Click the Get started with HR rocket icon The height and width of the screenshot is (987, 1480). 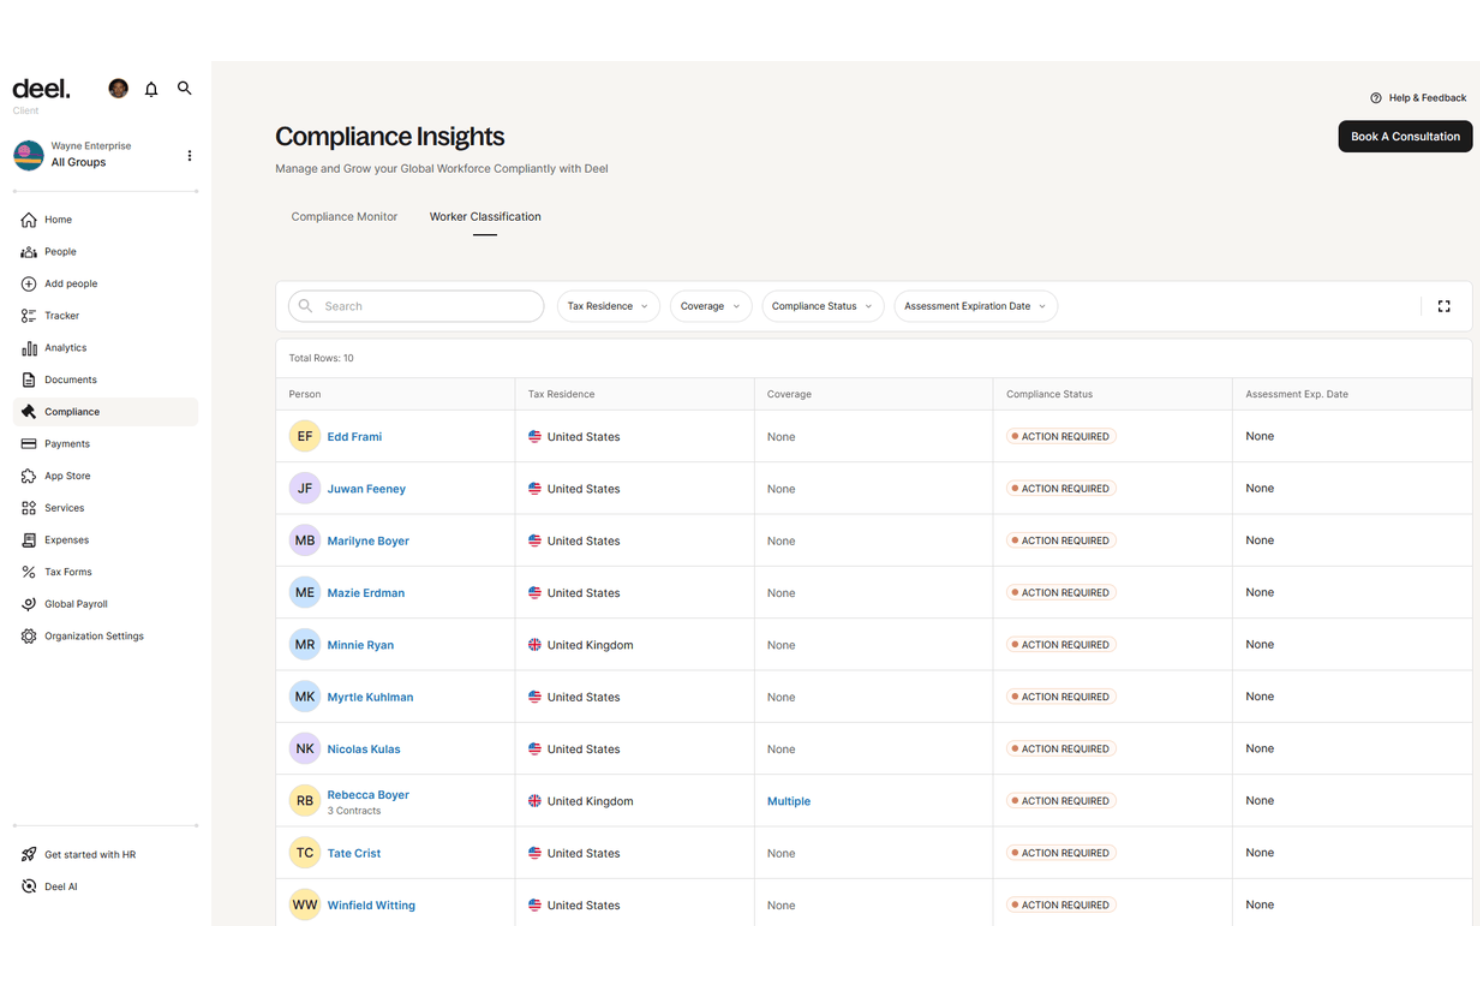coord(29,854)
